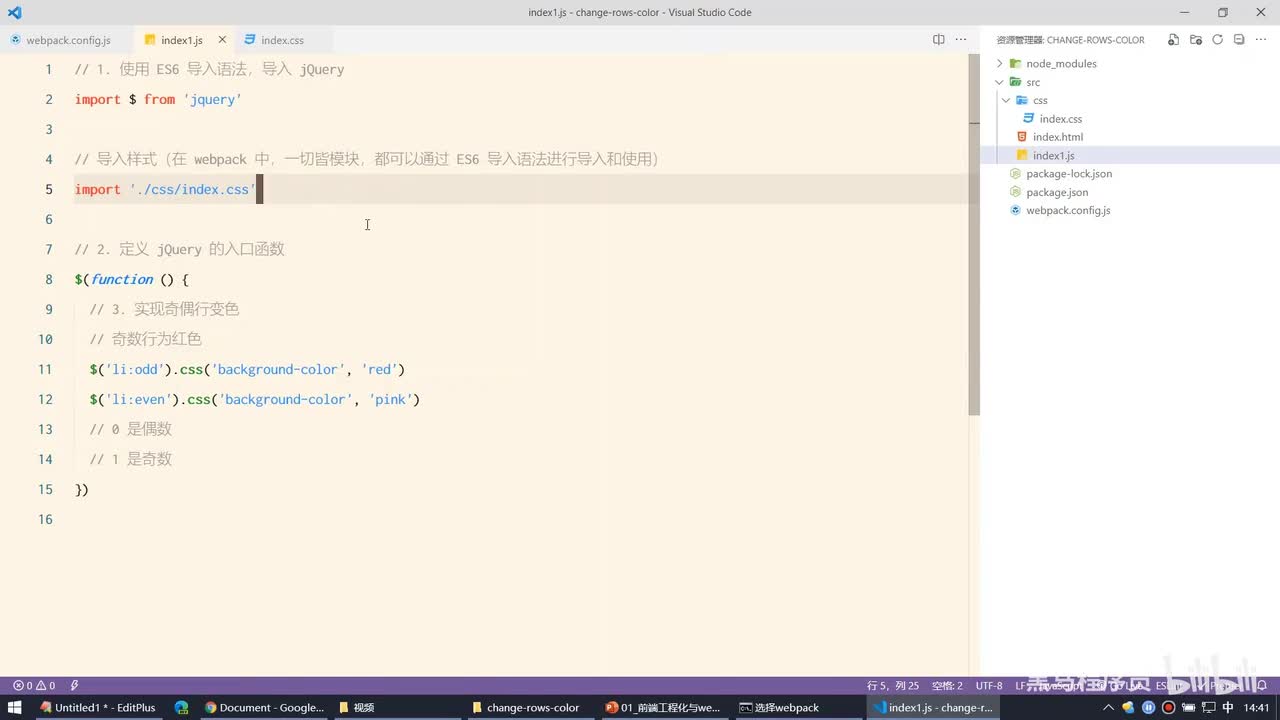Click the editor vertical scrollbar thumb
1280x720 pixels.
pos(974,235)
